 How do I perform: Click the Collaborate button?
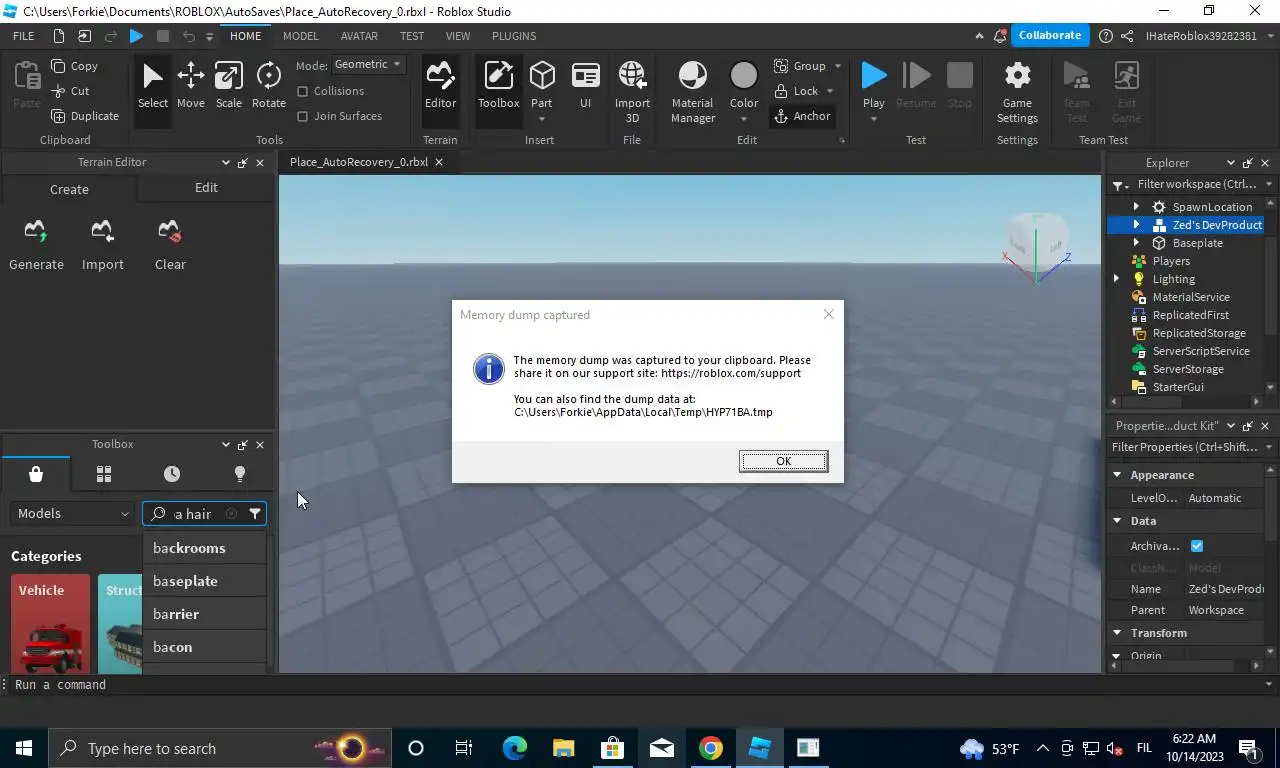pos(1050,35)
